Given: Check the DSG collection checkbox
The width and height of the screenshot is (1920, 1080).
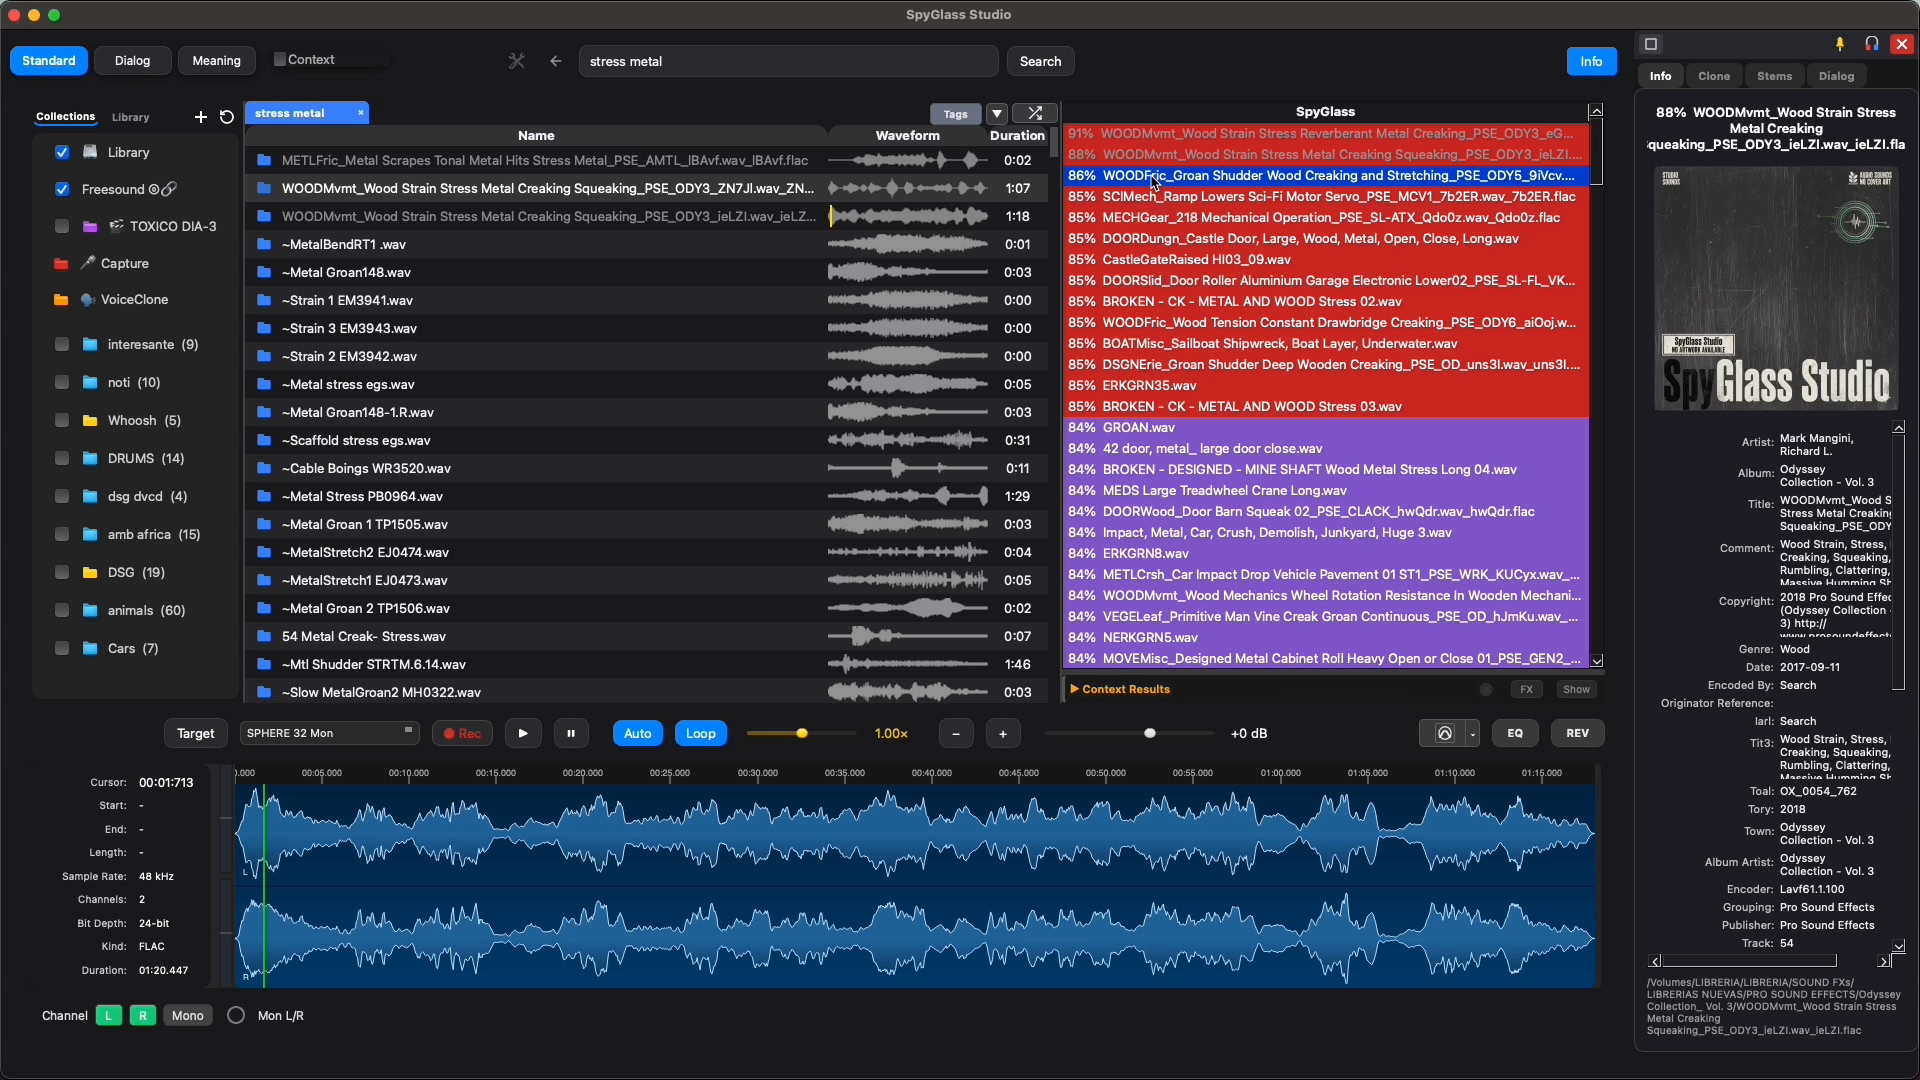Looking at the screenshot, I should tap(62, 572).
